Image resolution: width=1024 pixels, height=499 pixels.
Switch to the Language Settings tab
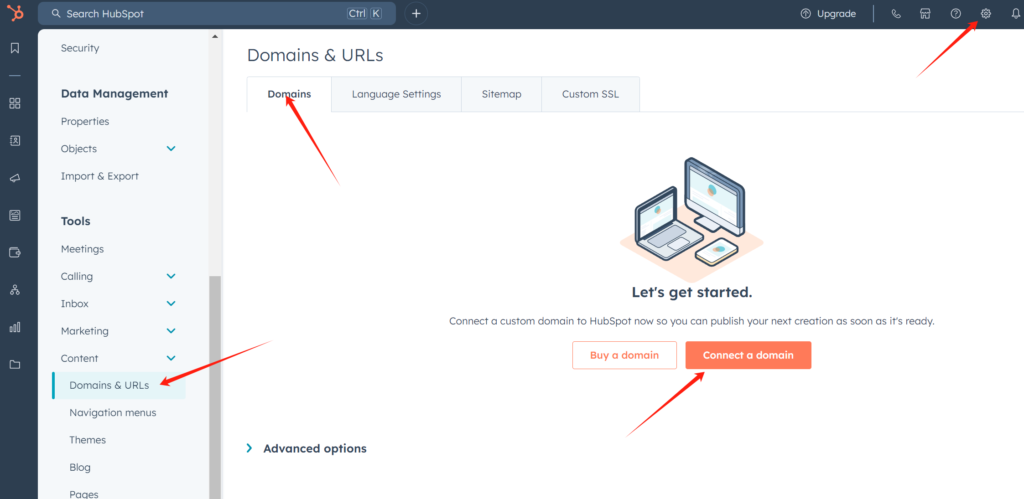coord(396,94)
